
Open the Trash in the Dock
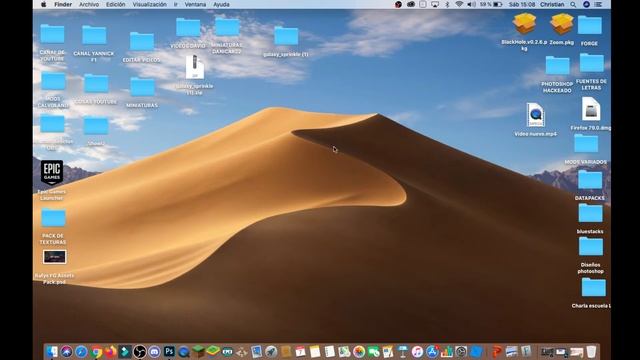pyautogui.click(x=591, y=351)
